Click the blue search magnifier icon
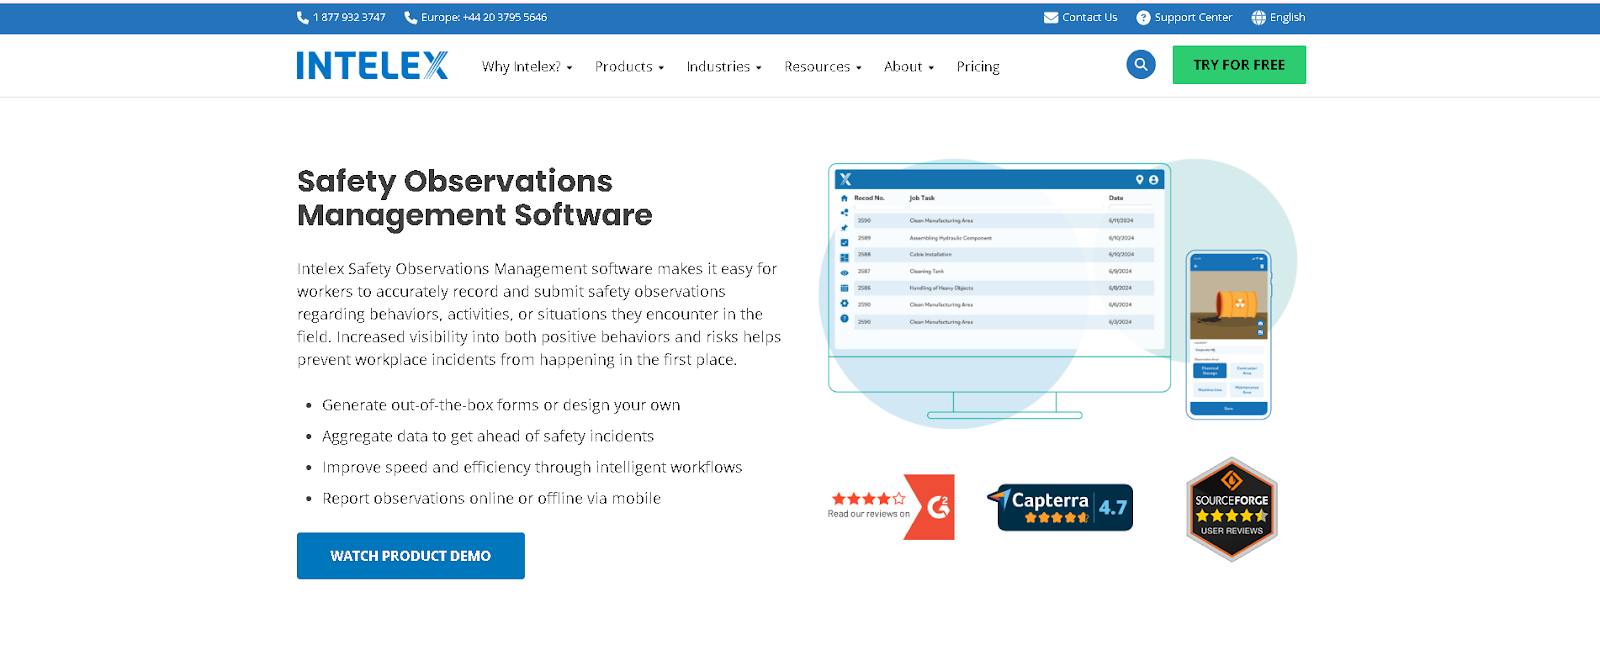This screenshot has width=1600, height=661. [1141, 64]
